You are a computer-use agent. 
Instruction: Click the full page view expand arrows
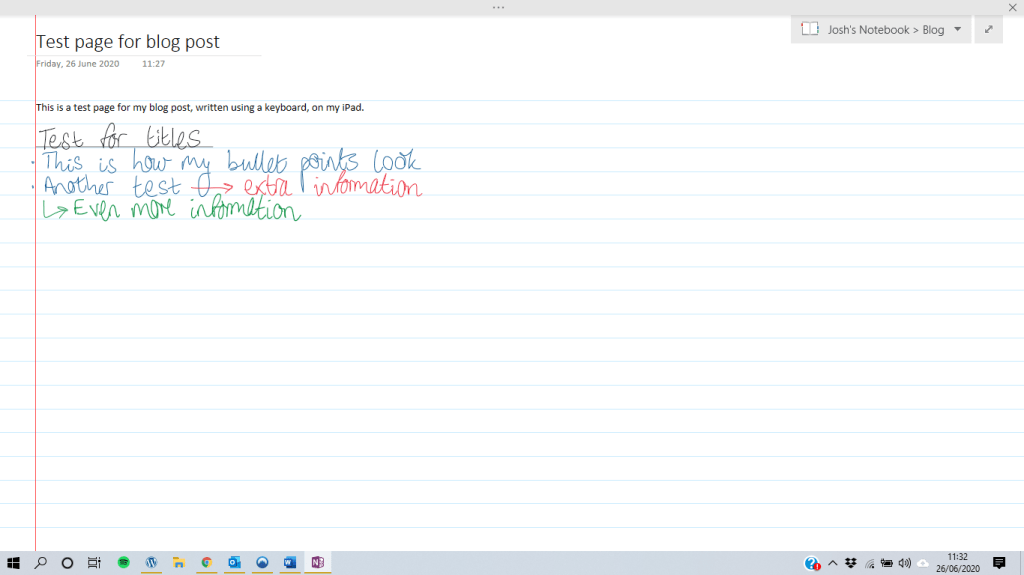pyautogui.click(x=988, y=29)
